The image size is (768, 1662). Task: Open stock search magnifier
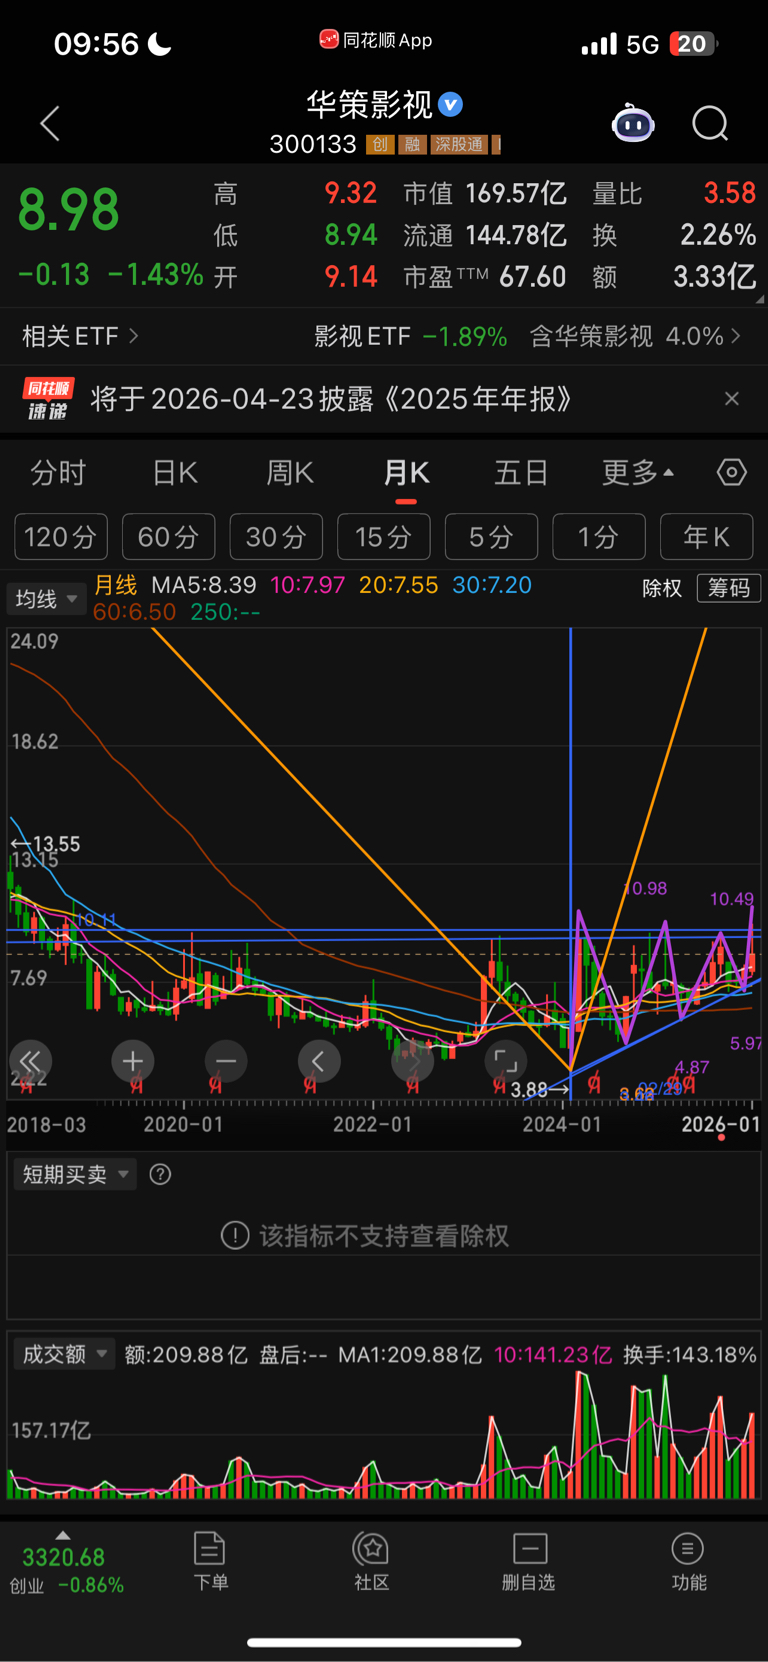coord(710,124)
